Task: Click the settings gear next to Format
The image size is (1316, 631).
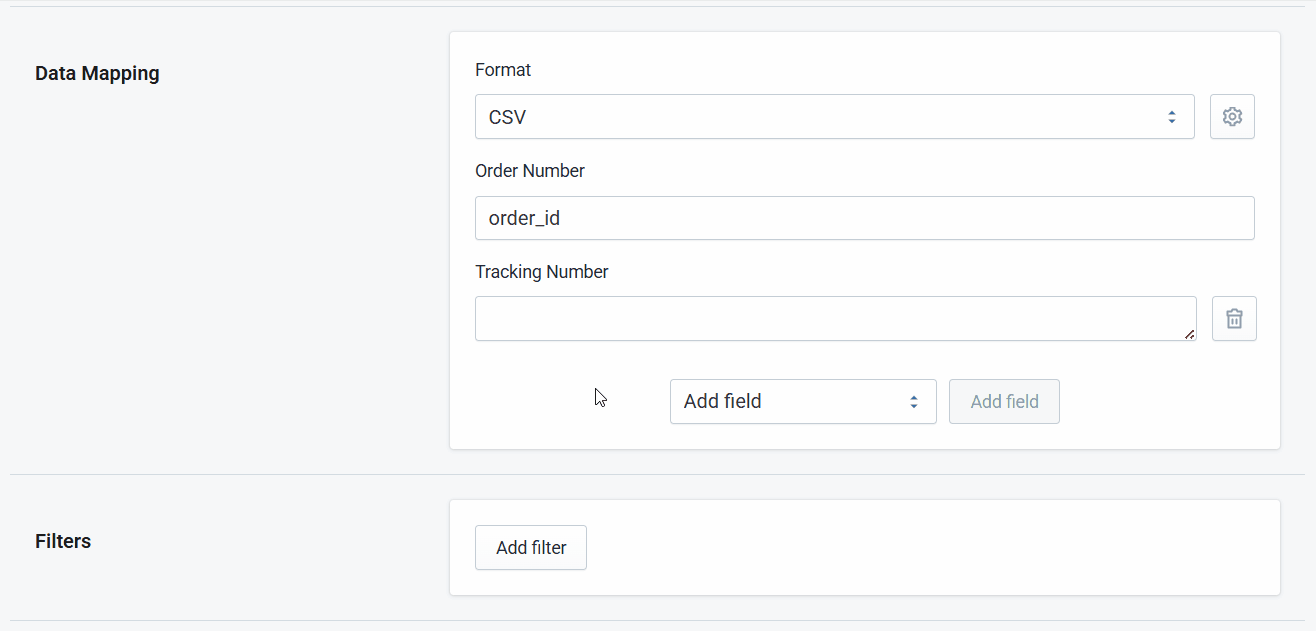Action: click(x=1232, y=116)
